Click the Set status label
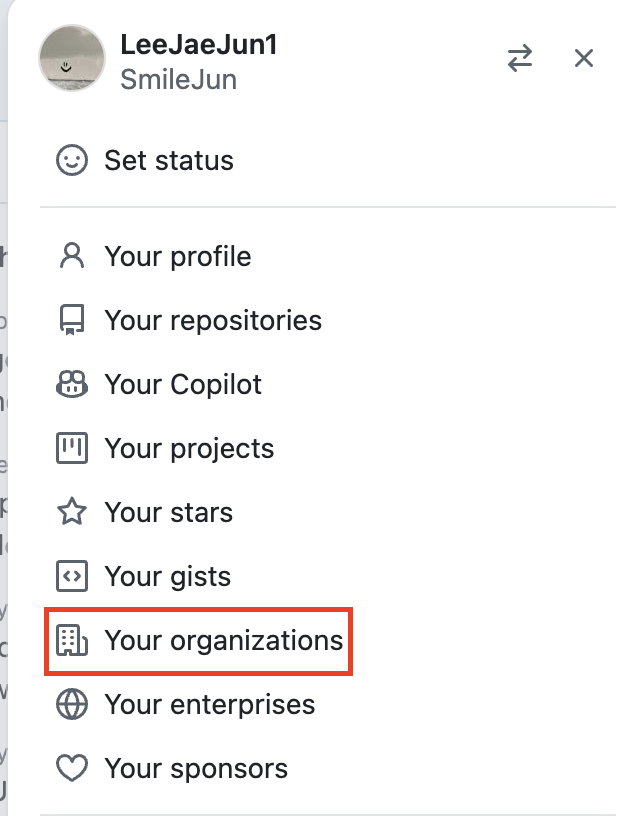Image resolution: width=642 pixels, height=816 pixels. coord(169,161)
